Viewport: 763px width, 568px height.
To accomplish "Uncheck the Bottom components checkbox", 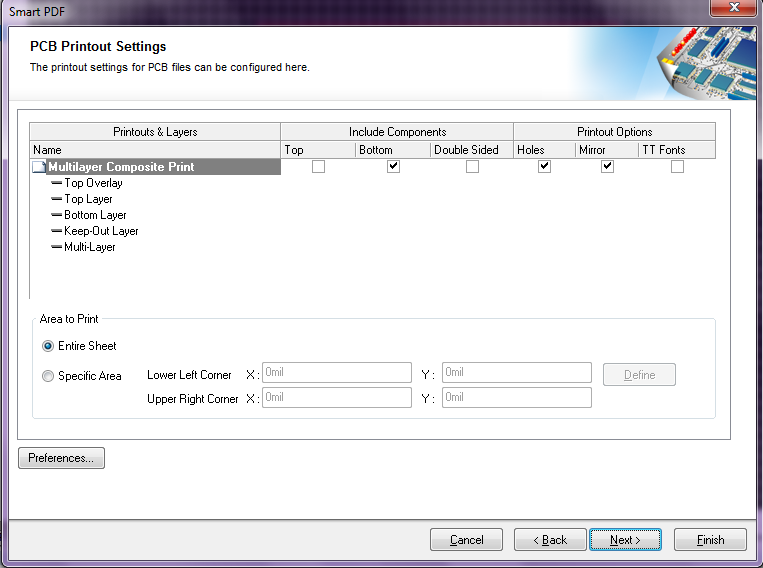I will (x=393, y=166).
